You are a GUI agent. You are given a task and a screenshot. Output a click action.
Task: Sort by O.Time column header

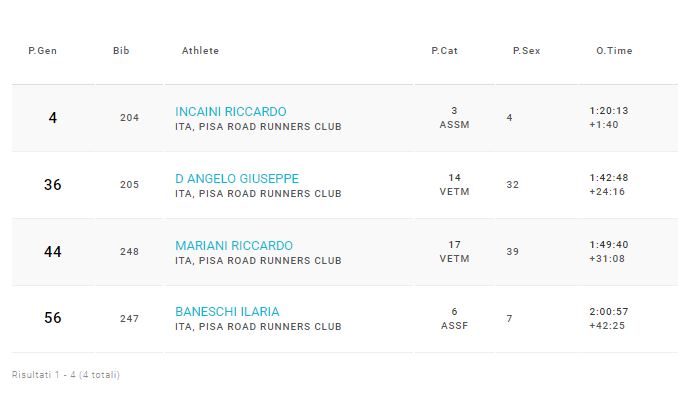click(614, 51)
